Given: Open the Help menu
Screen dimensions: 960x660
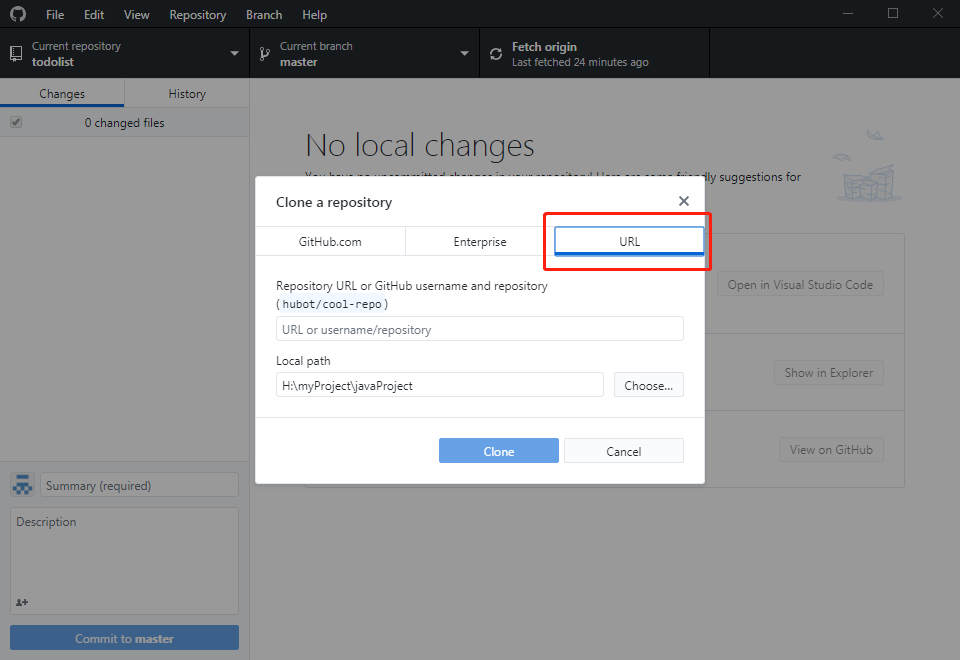Looking at the screenshot, I should (x=315, y=15).
